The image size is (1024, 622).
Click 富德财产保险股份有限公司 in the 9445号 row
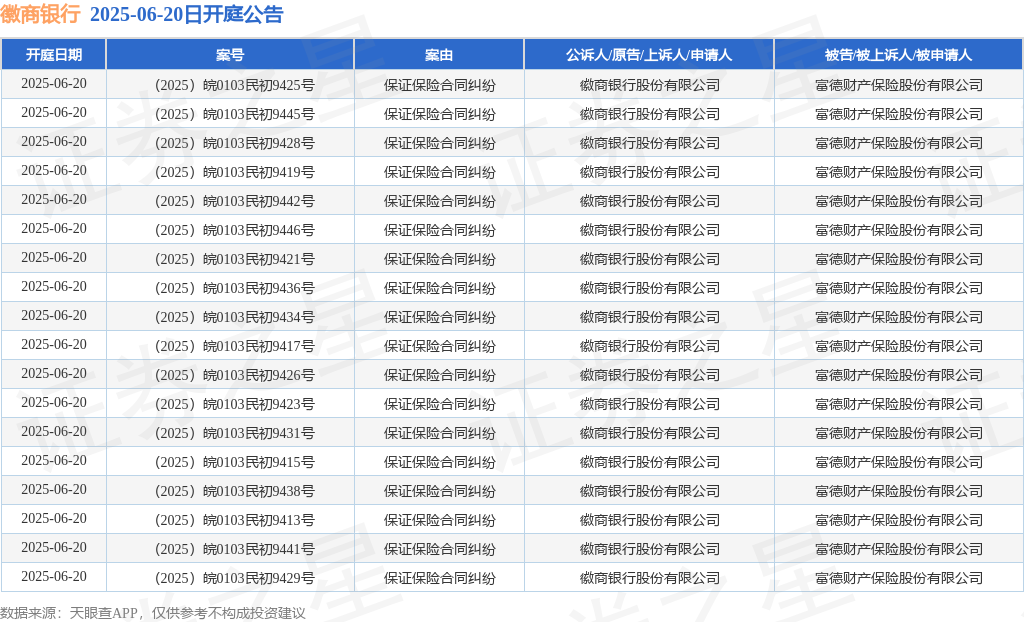click(899, 114)
